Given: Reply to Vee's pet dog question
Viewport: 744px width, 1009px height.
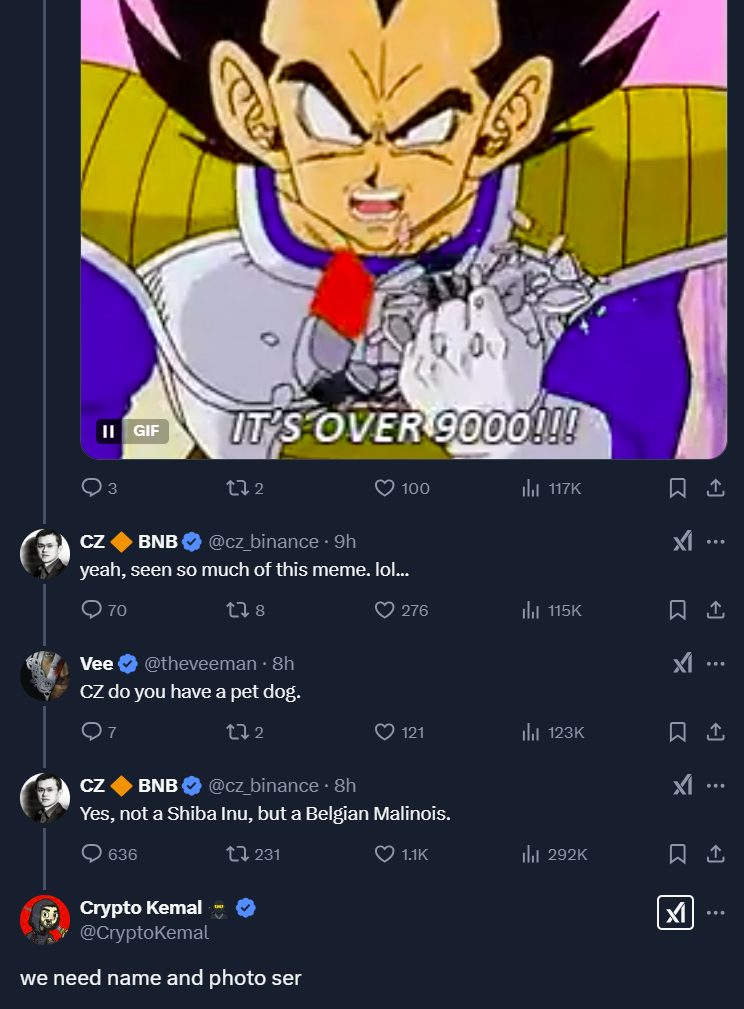Looking at the screenshot, I should tap(92, 732).
